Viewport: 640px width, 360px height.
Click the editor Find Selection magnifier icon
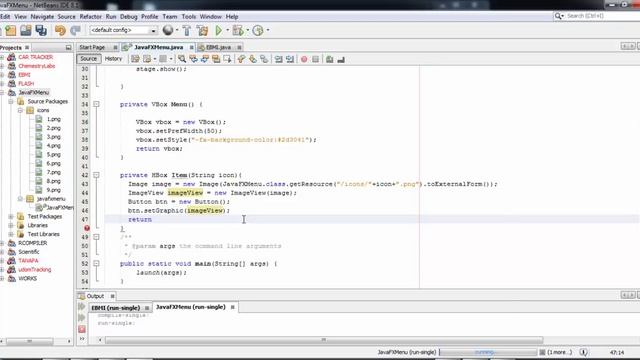coord(182,59)
